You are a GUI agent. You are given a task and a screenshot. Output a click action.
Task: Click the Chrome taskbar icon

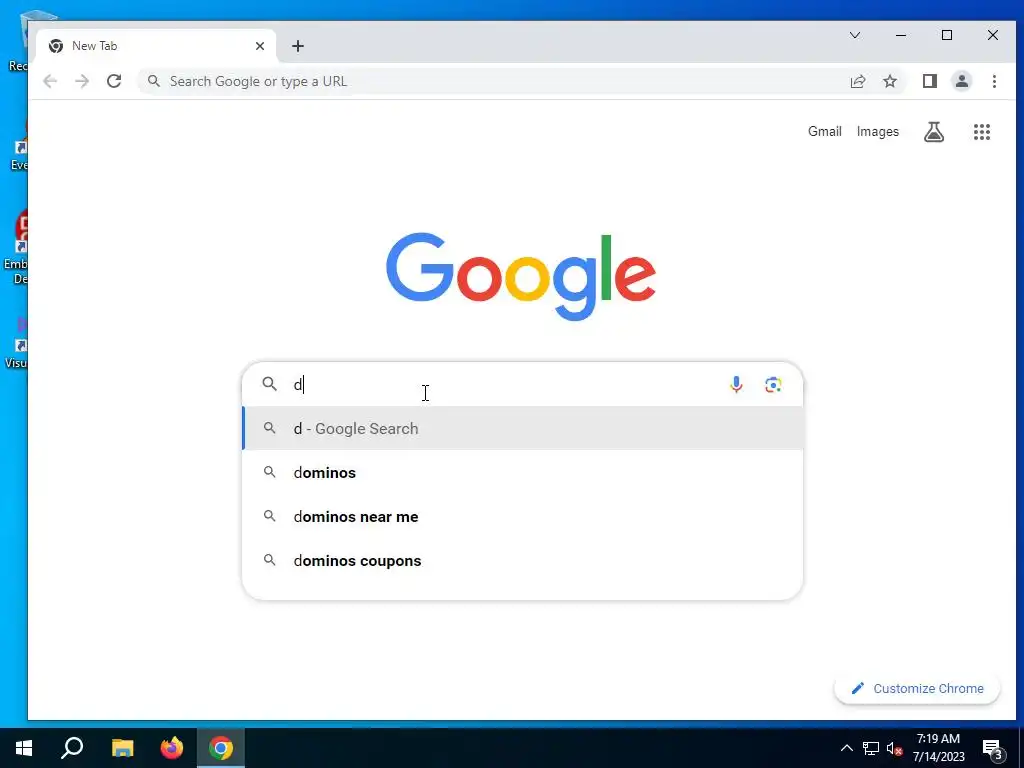(x=221, y=748)
